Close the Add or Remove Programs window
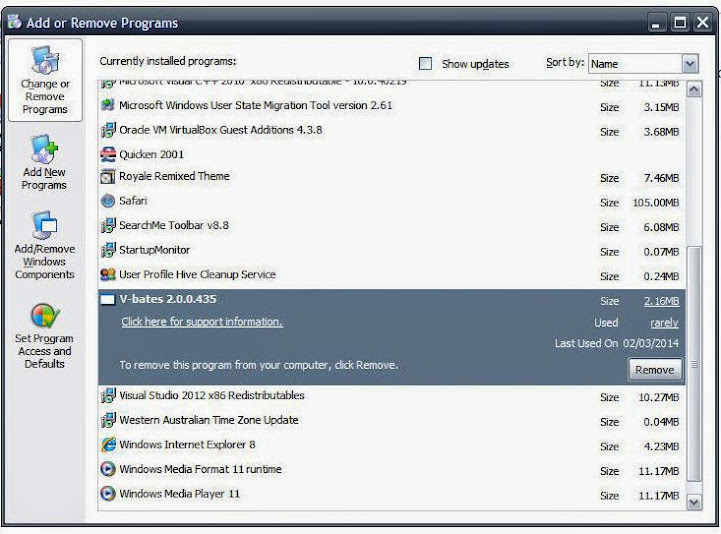Image resolution: width=721 pixels, height=534 pixels. 703,22
